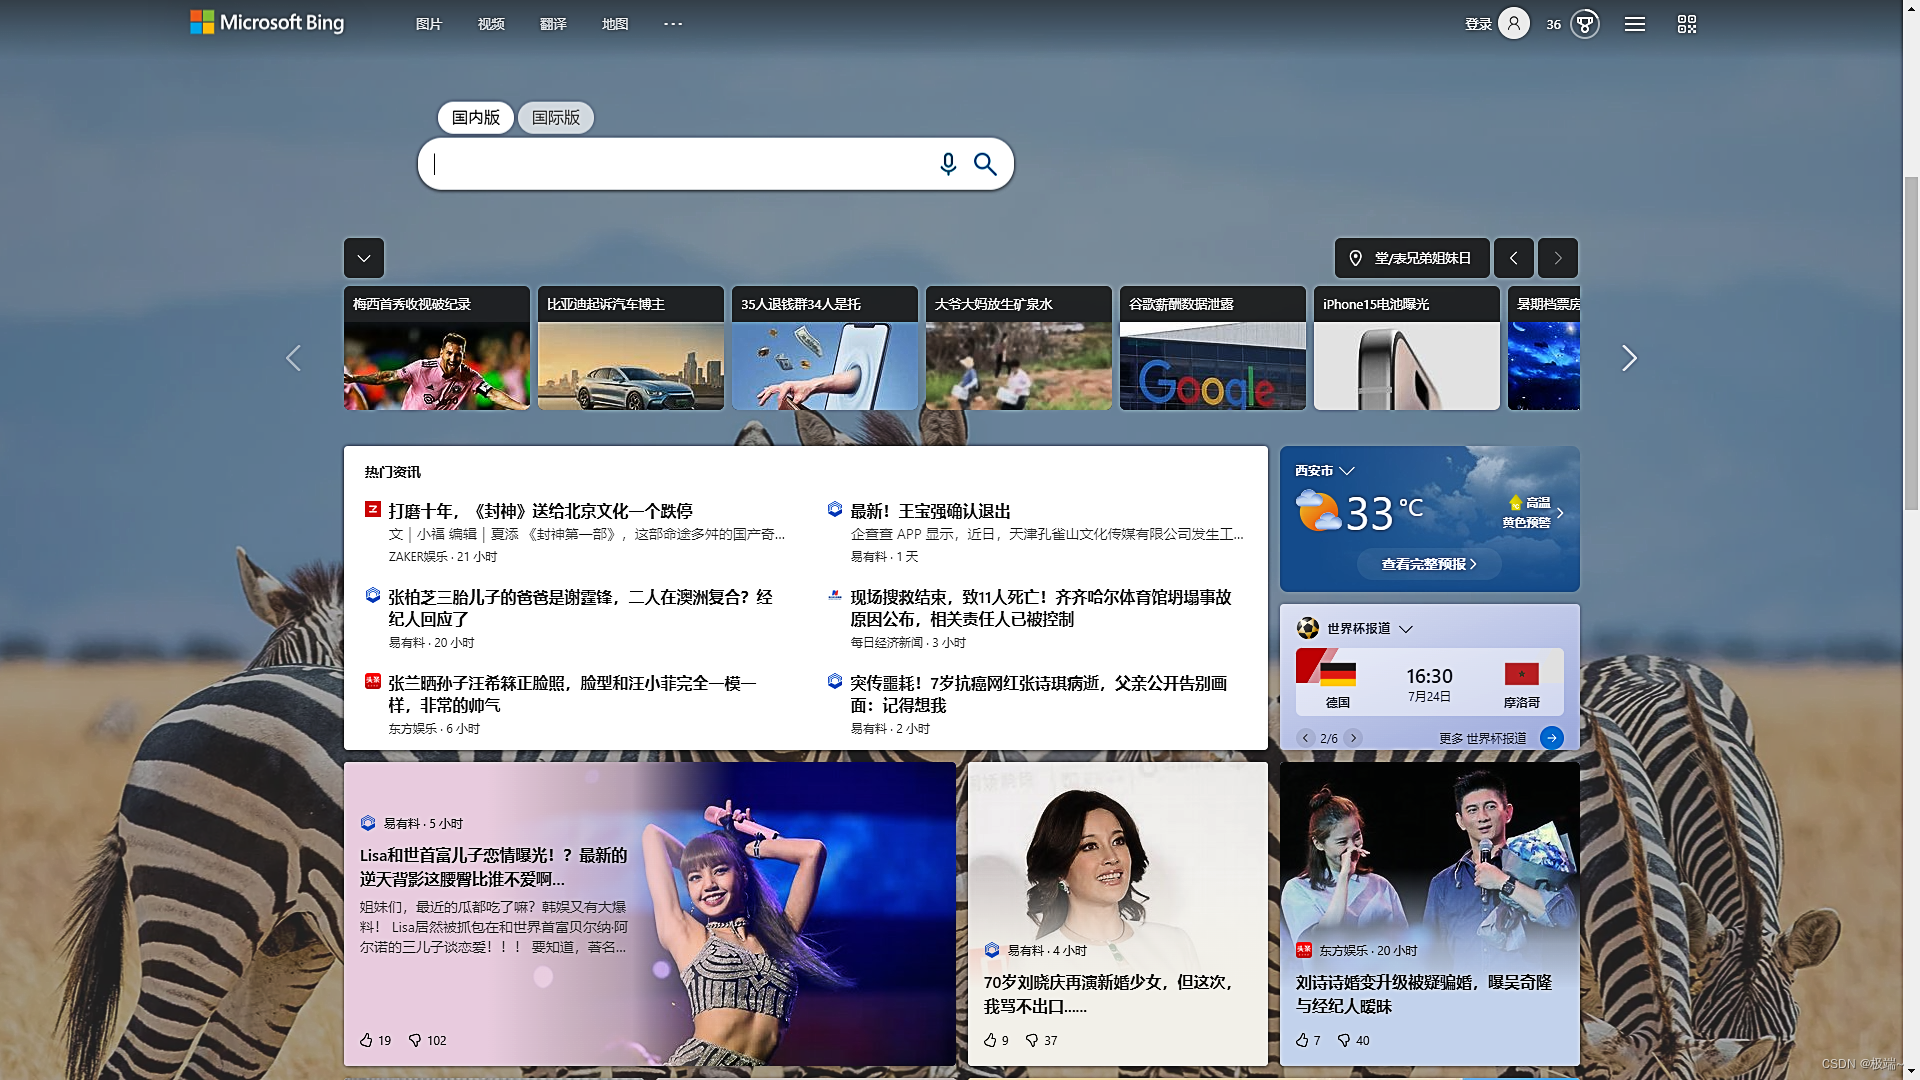Click 查看完整预报 weather button
Screen dimensions: 1920x1080
tap(1429, 564)
